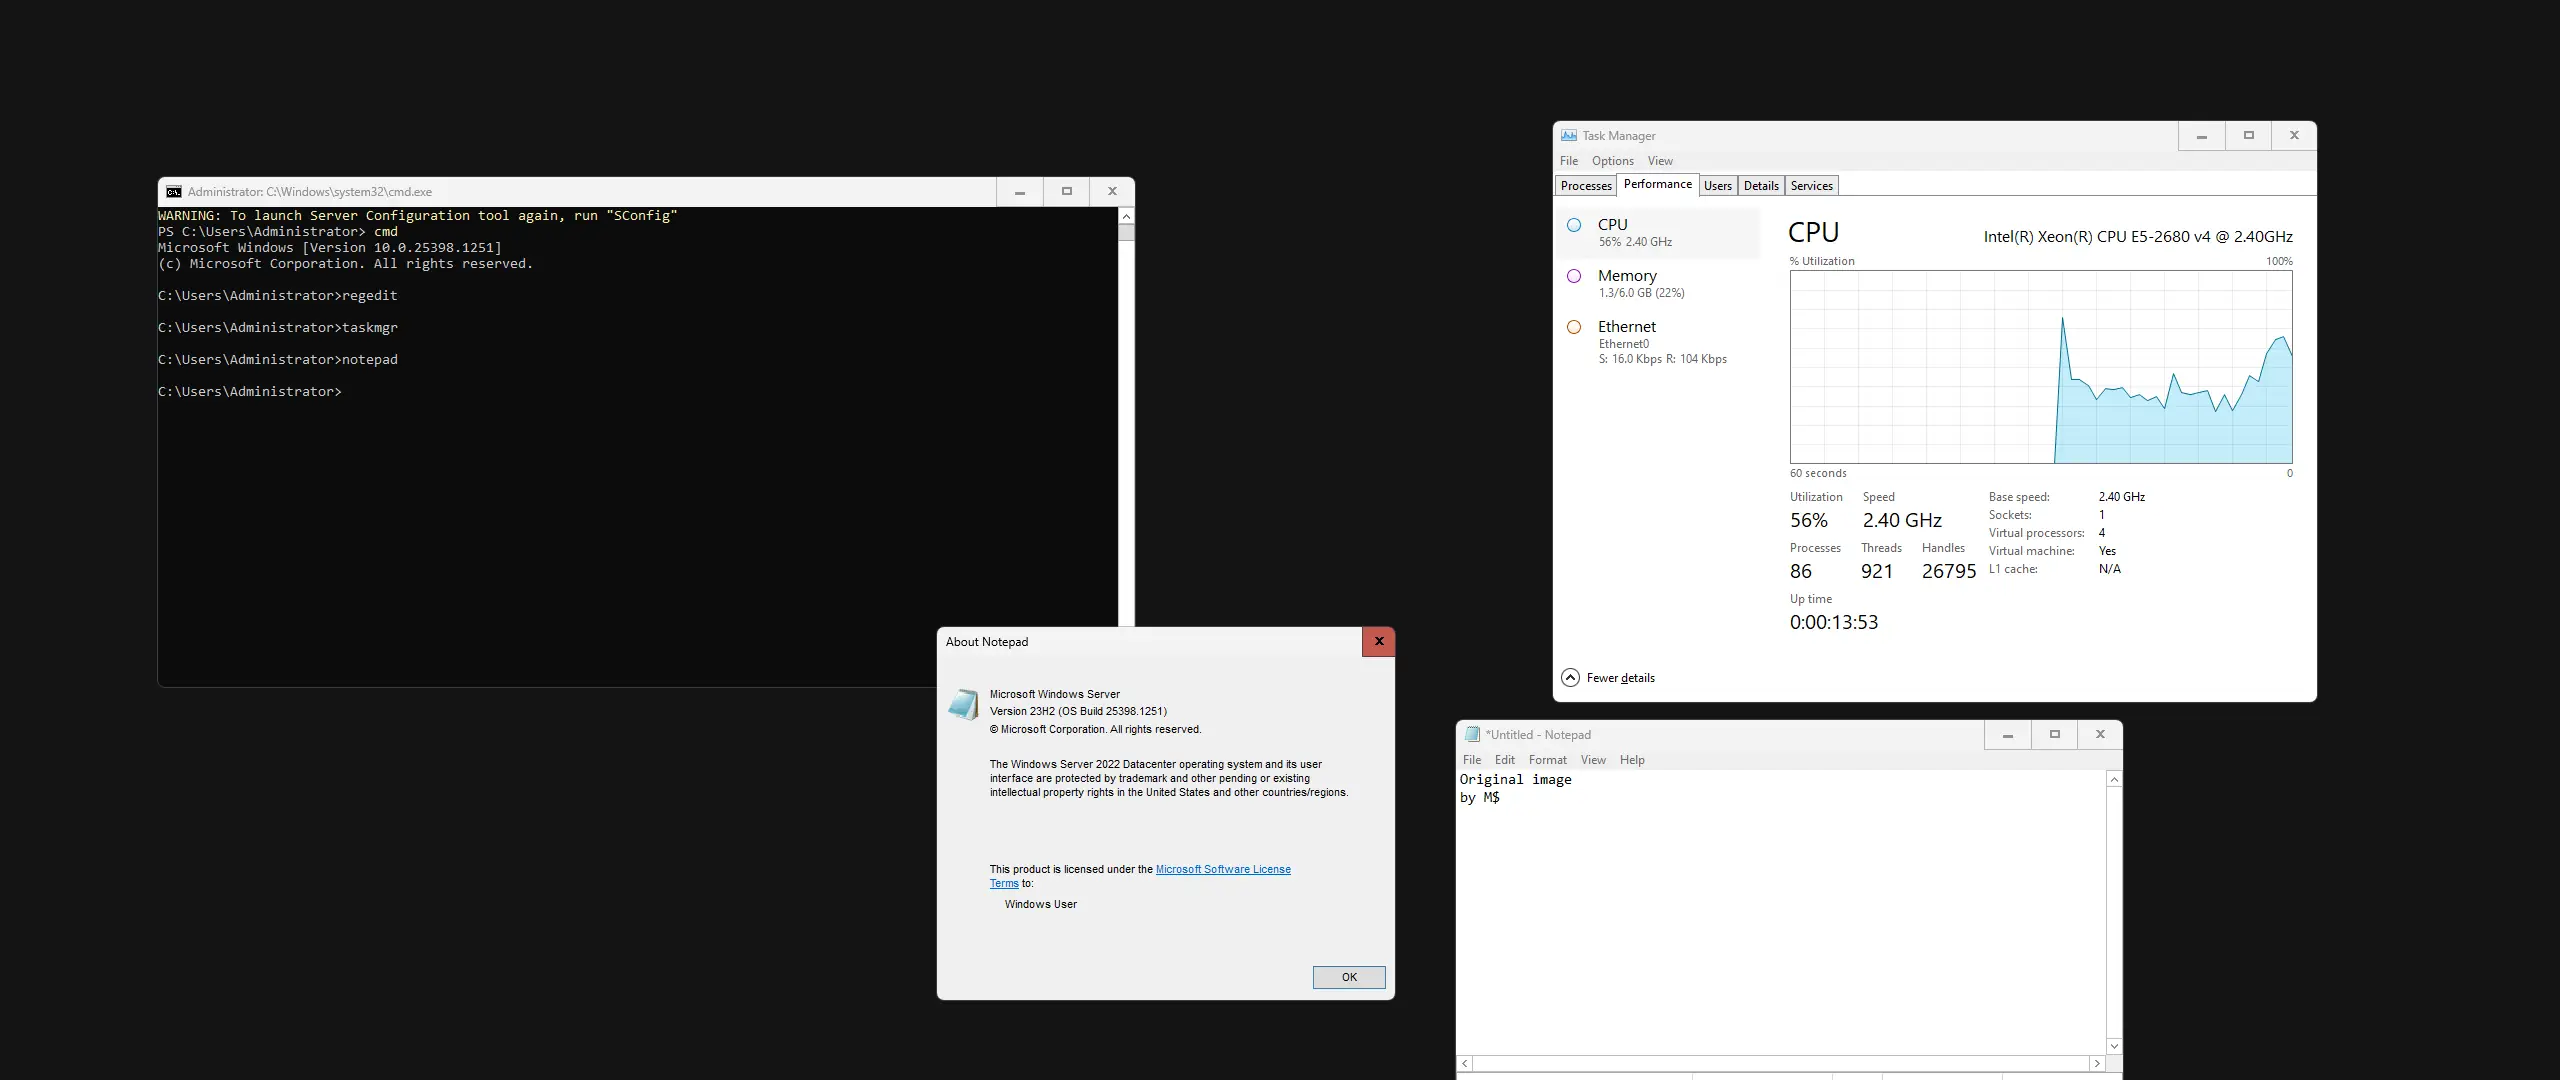Open the Format menu in Notepad

pyautogui.click(x=1547, y=760)
